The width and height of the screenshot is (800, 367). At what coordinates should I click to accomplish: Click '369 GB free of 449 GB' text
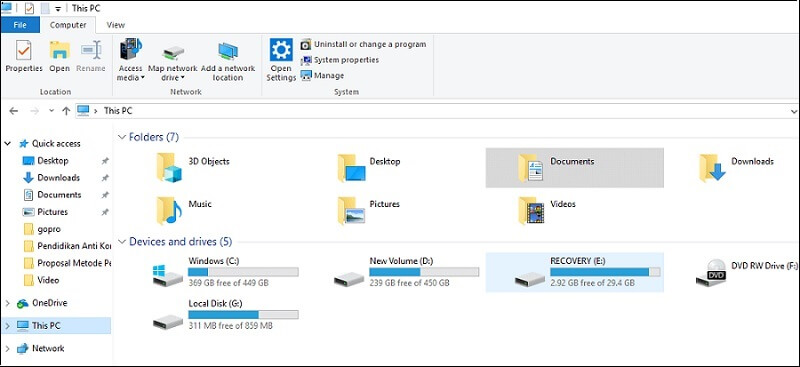(229, 282)
